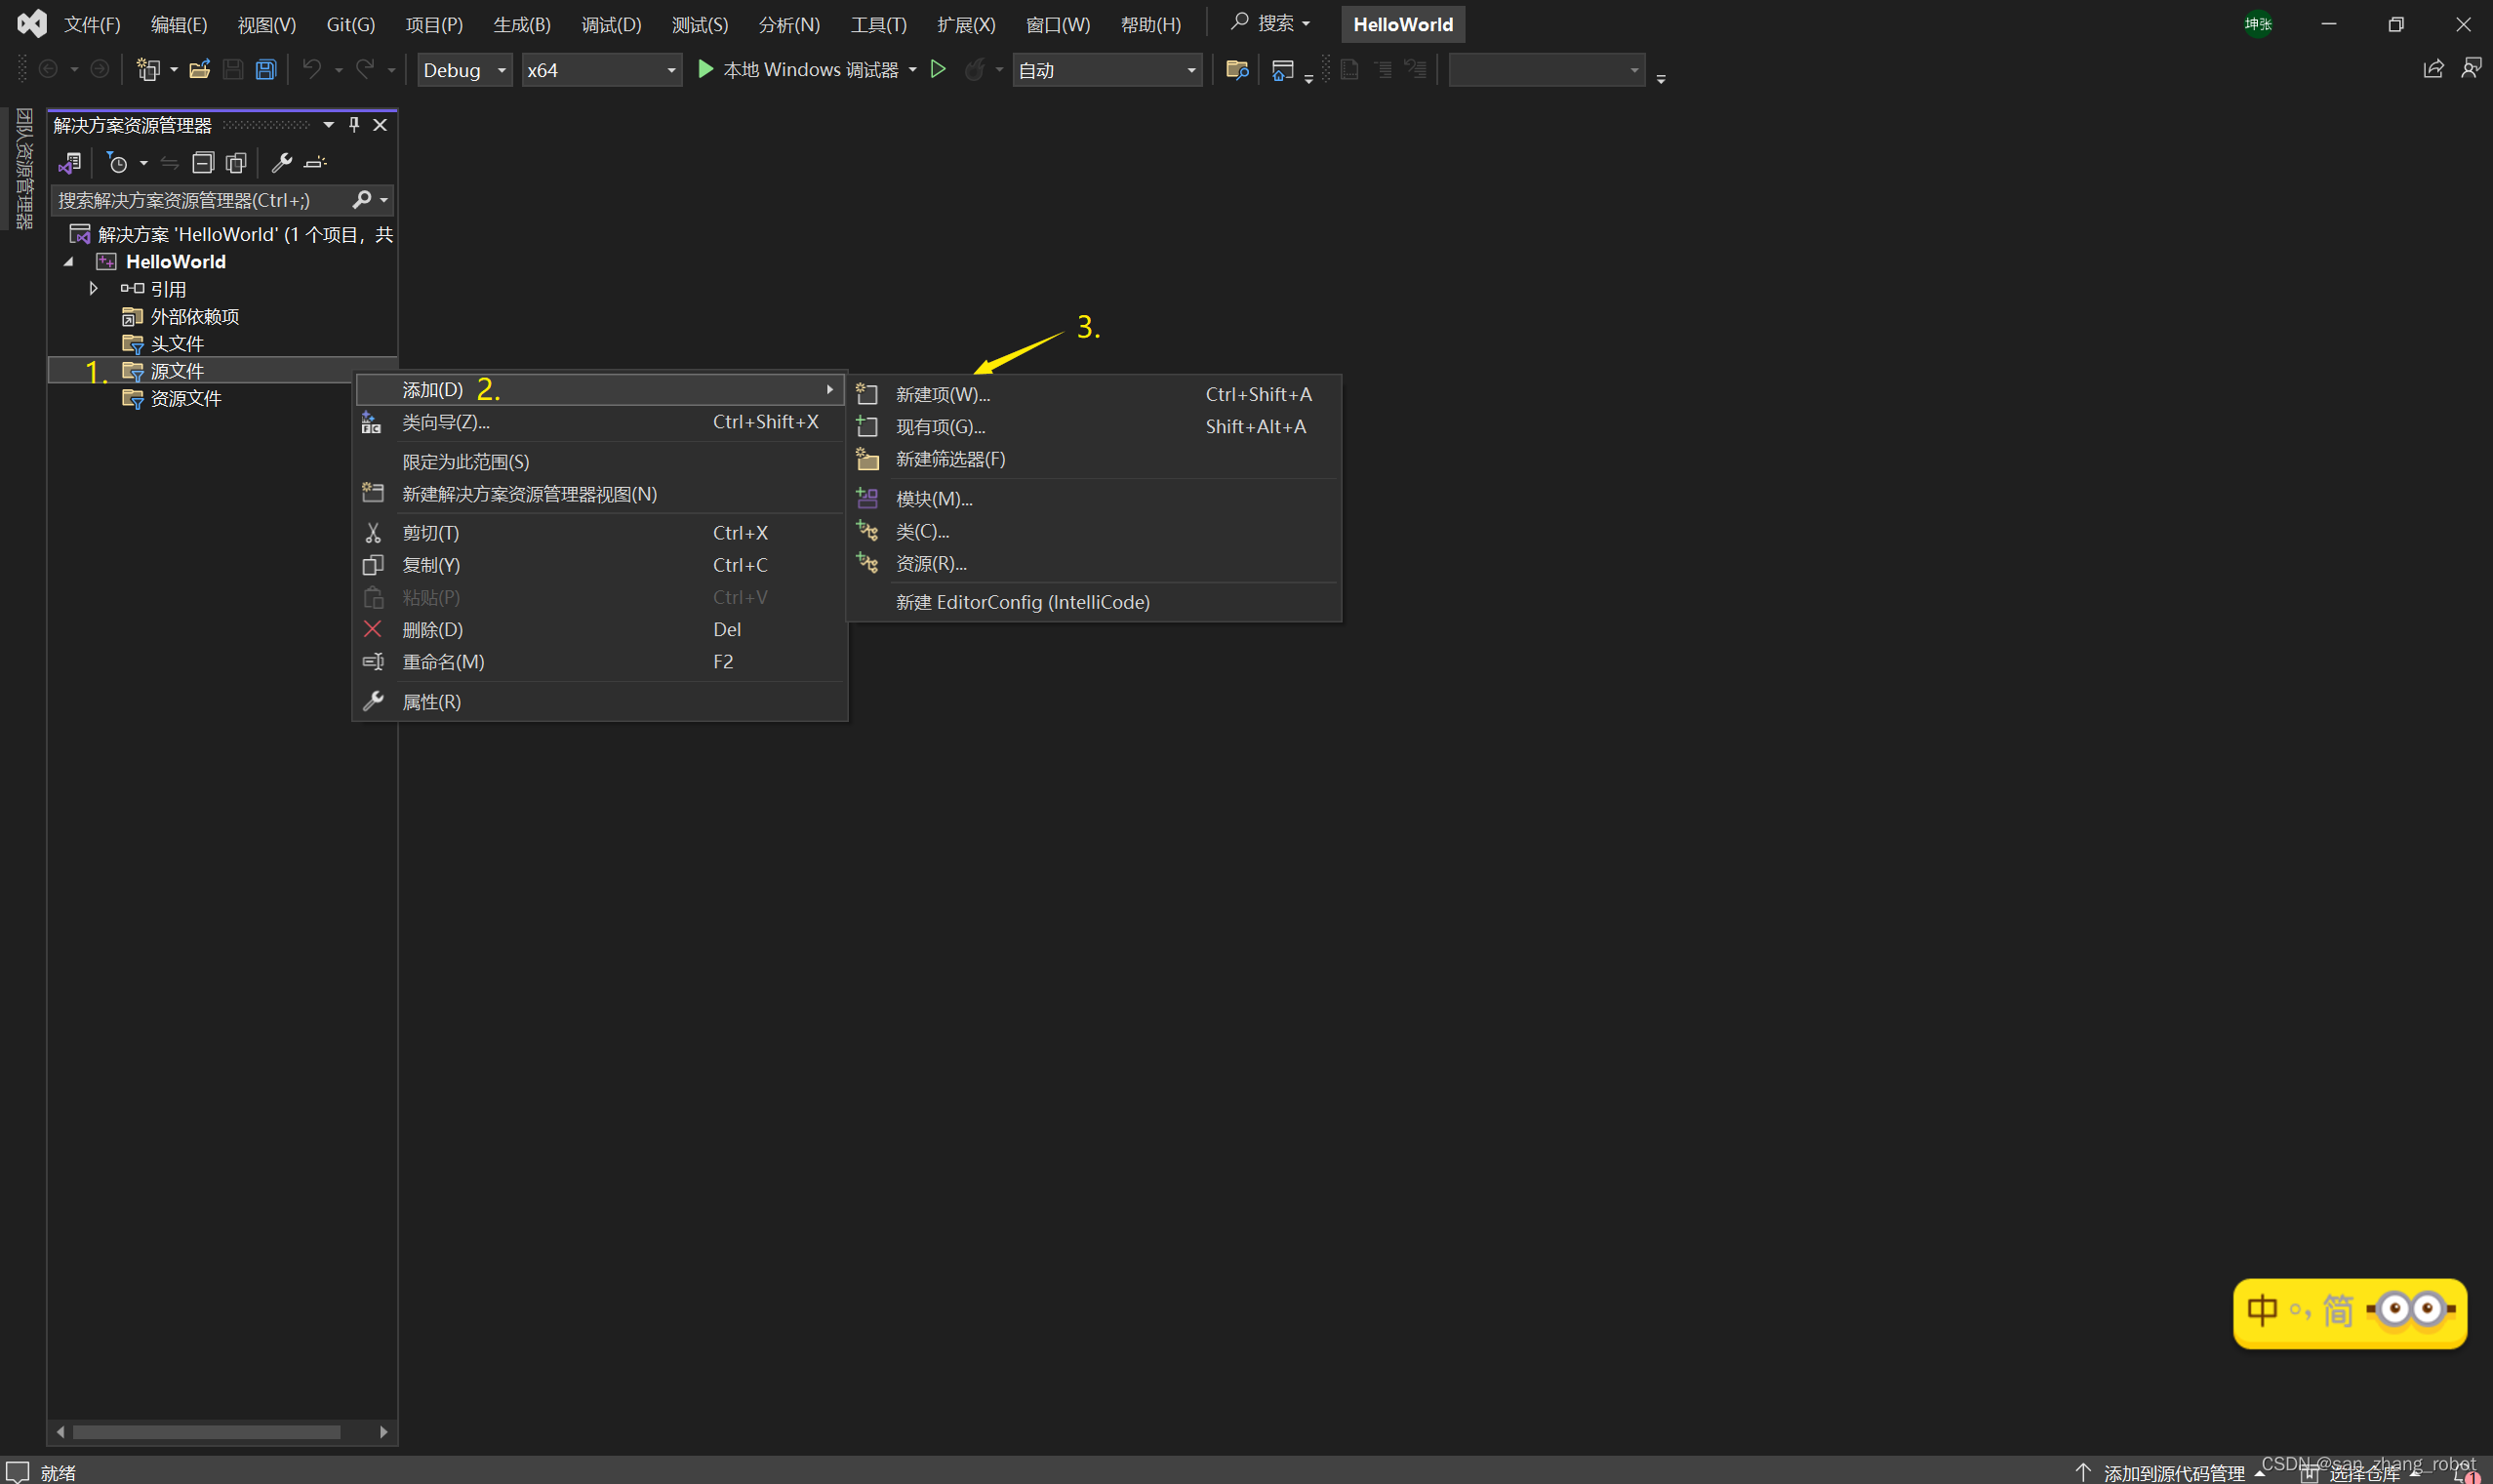The width and height of the screenshot is (2493, 1484).
Task: Open the Debug configuration dropdown
Action: pyautogui.click(x=464, y=69)
